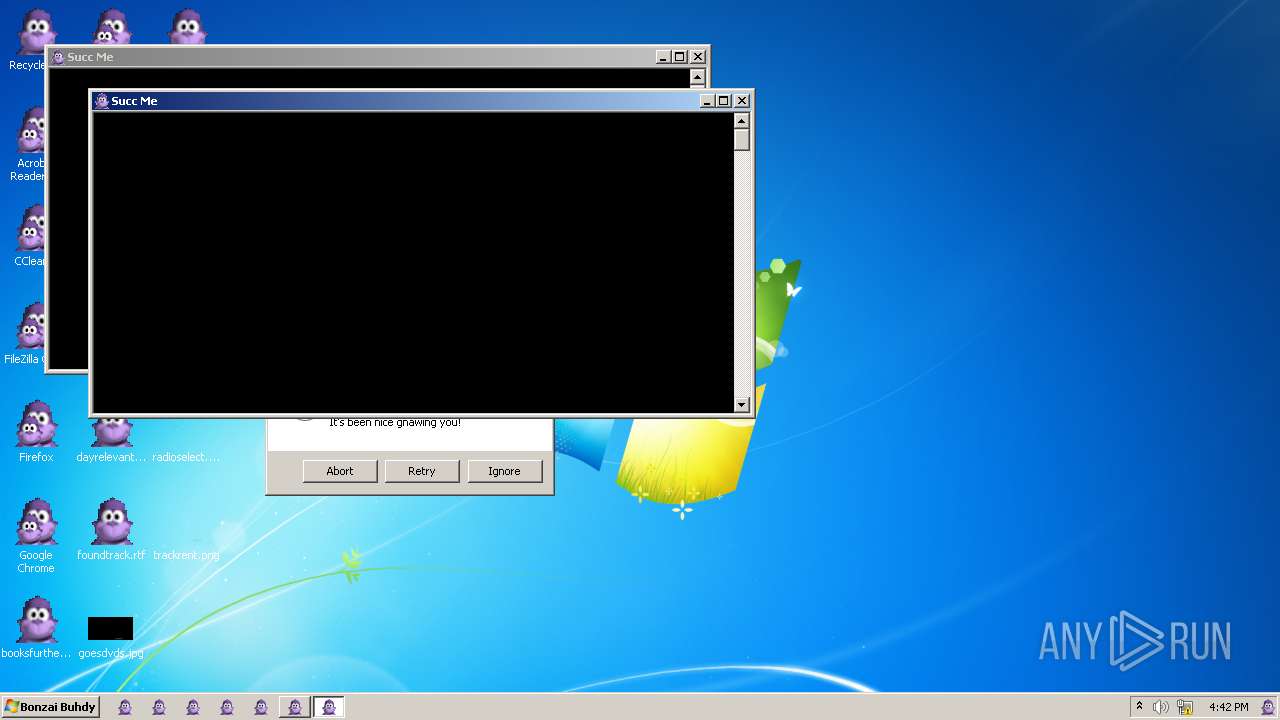Click the Abort button in the dialog
Viewport: 1280px width, 720px height.
click(x=340, y=471)
